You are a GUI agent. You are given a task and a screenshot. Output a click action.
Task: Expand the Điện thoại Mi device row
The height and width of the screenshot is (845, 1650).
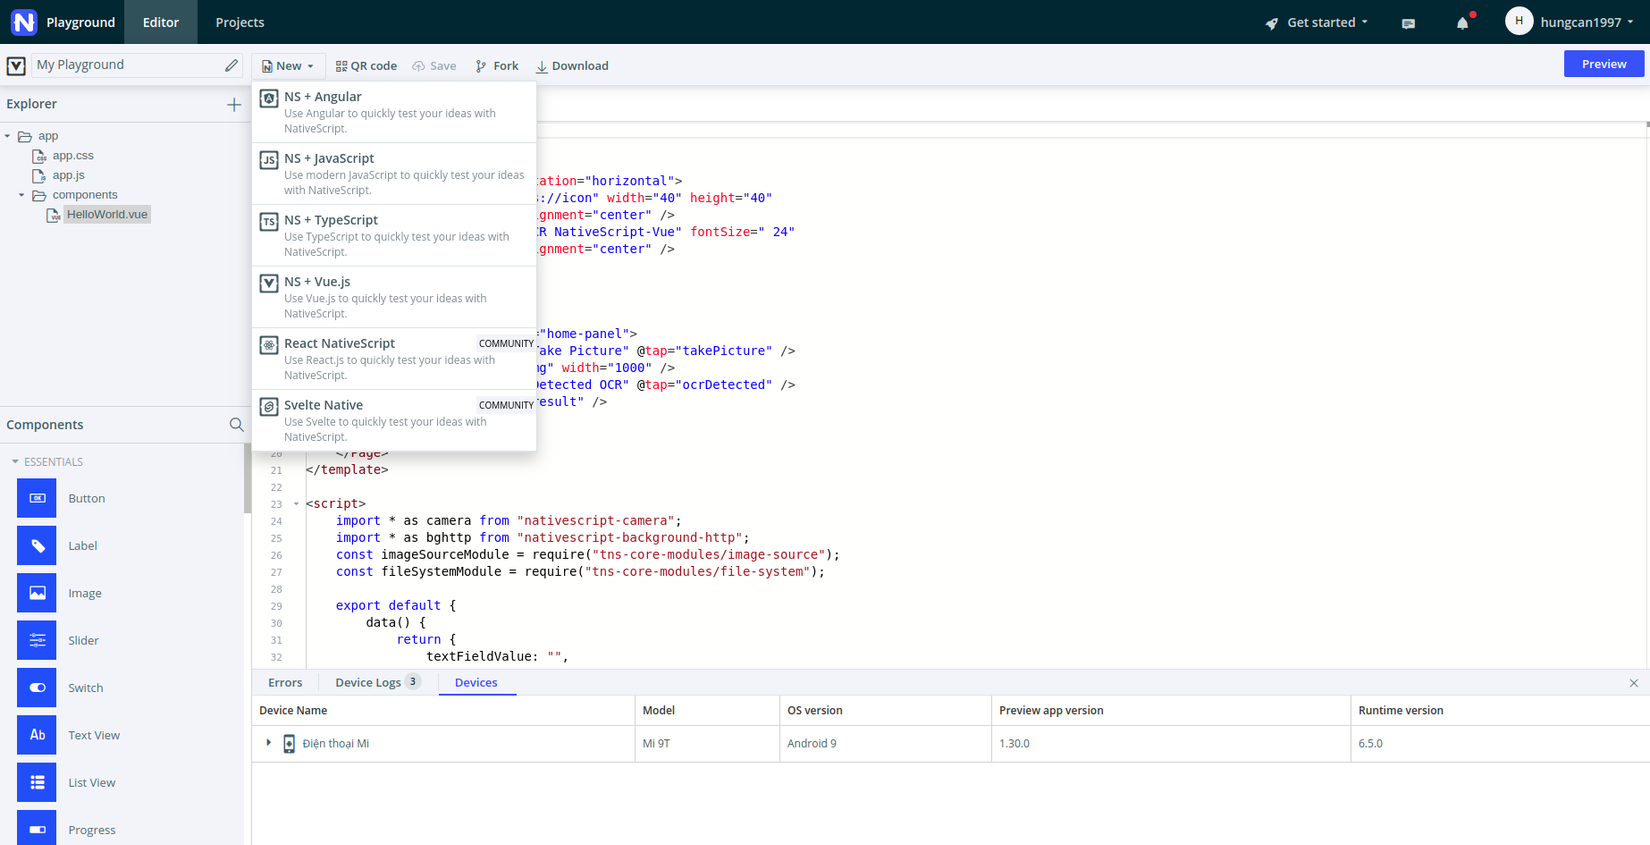click(268, 743)
